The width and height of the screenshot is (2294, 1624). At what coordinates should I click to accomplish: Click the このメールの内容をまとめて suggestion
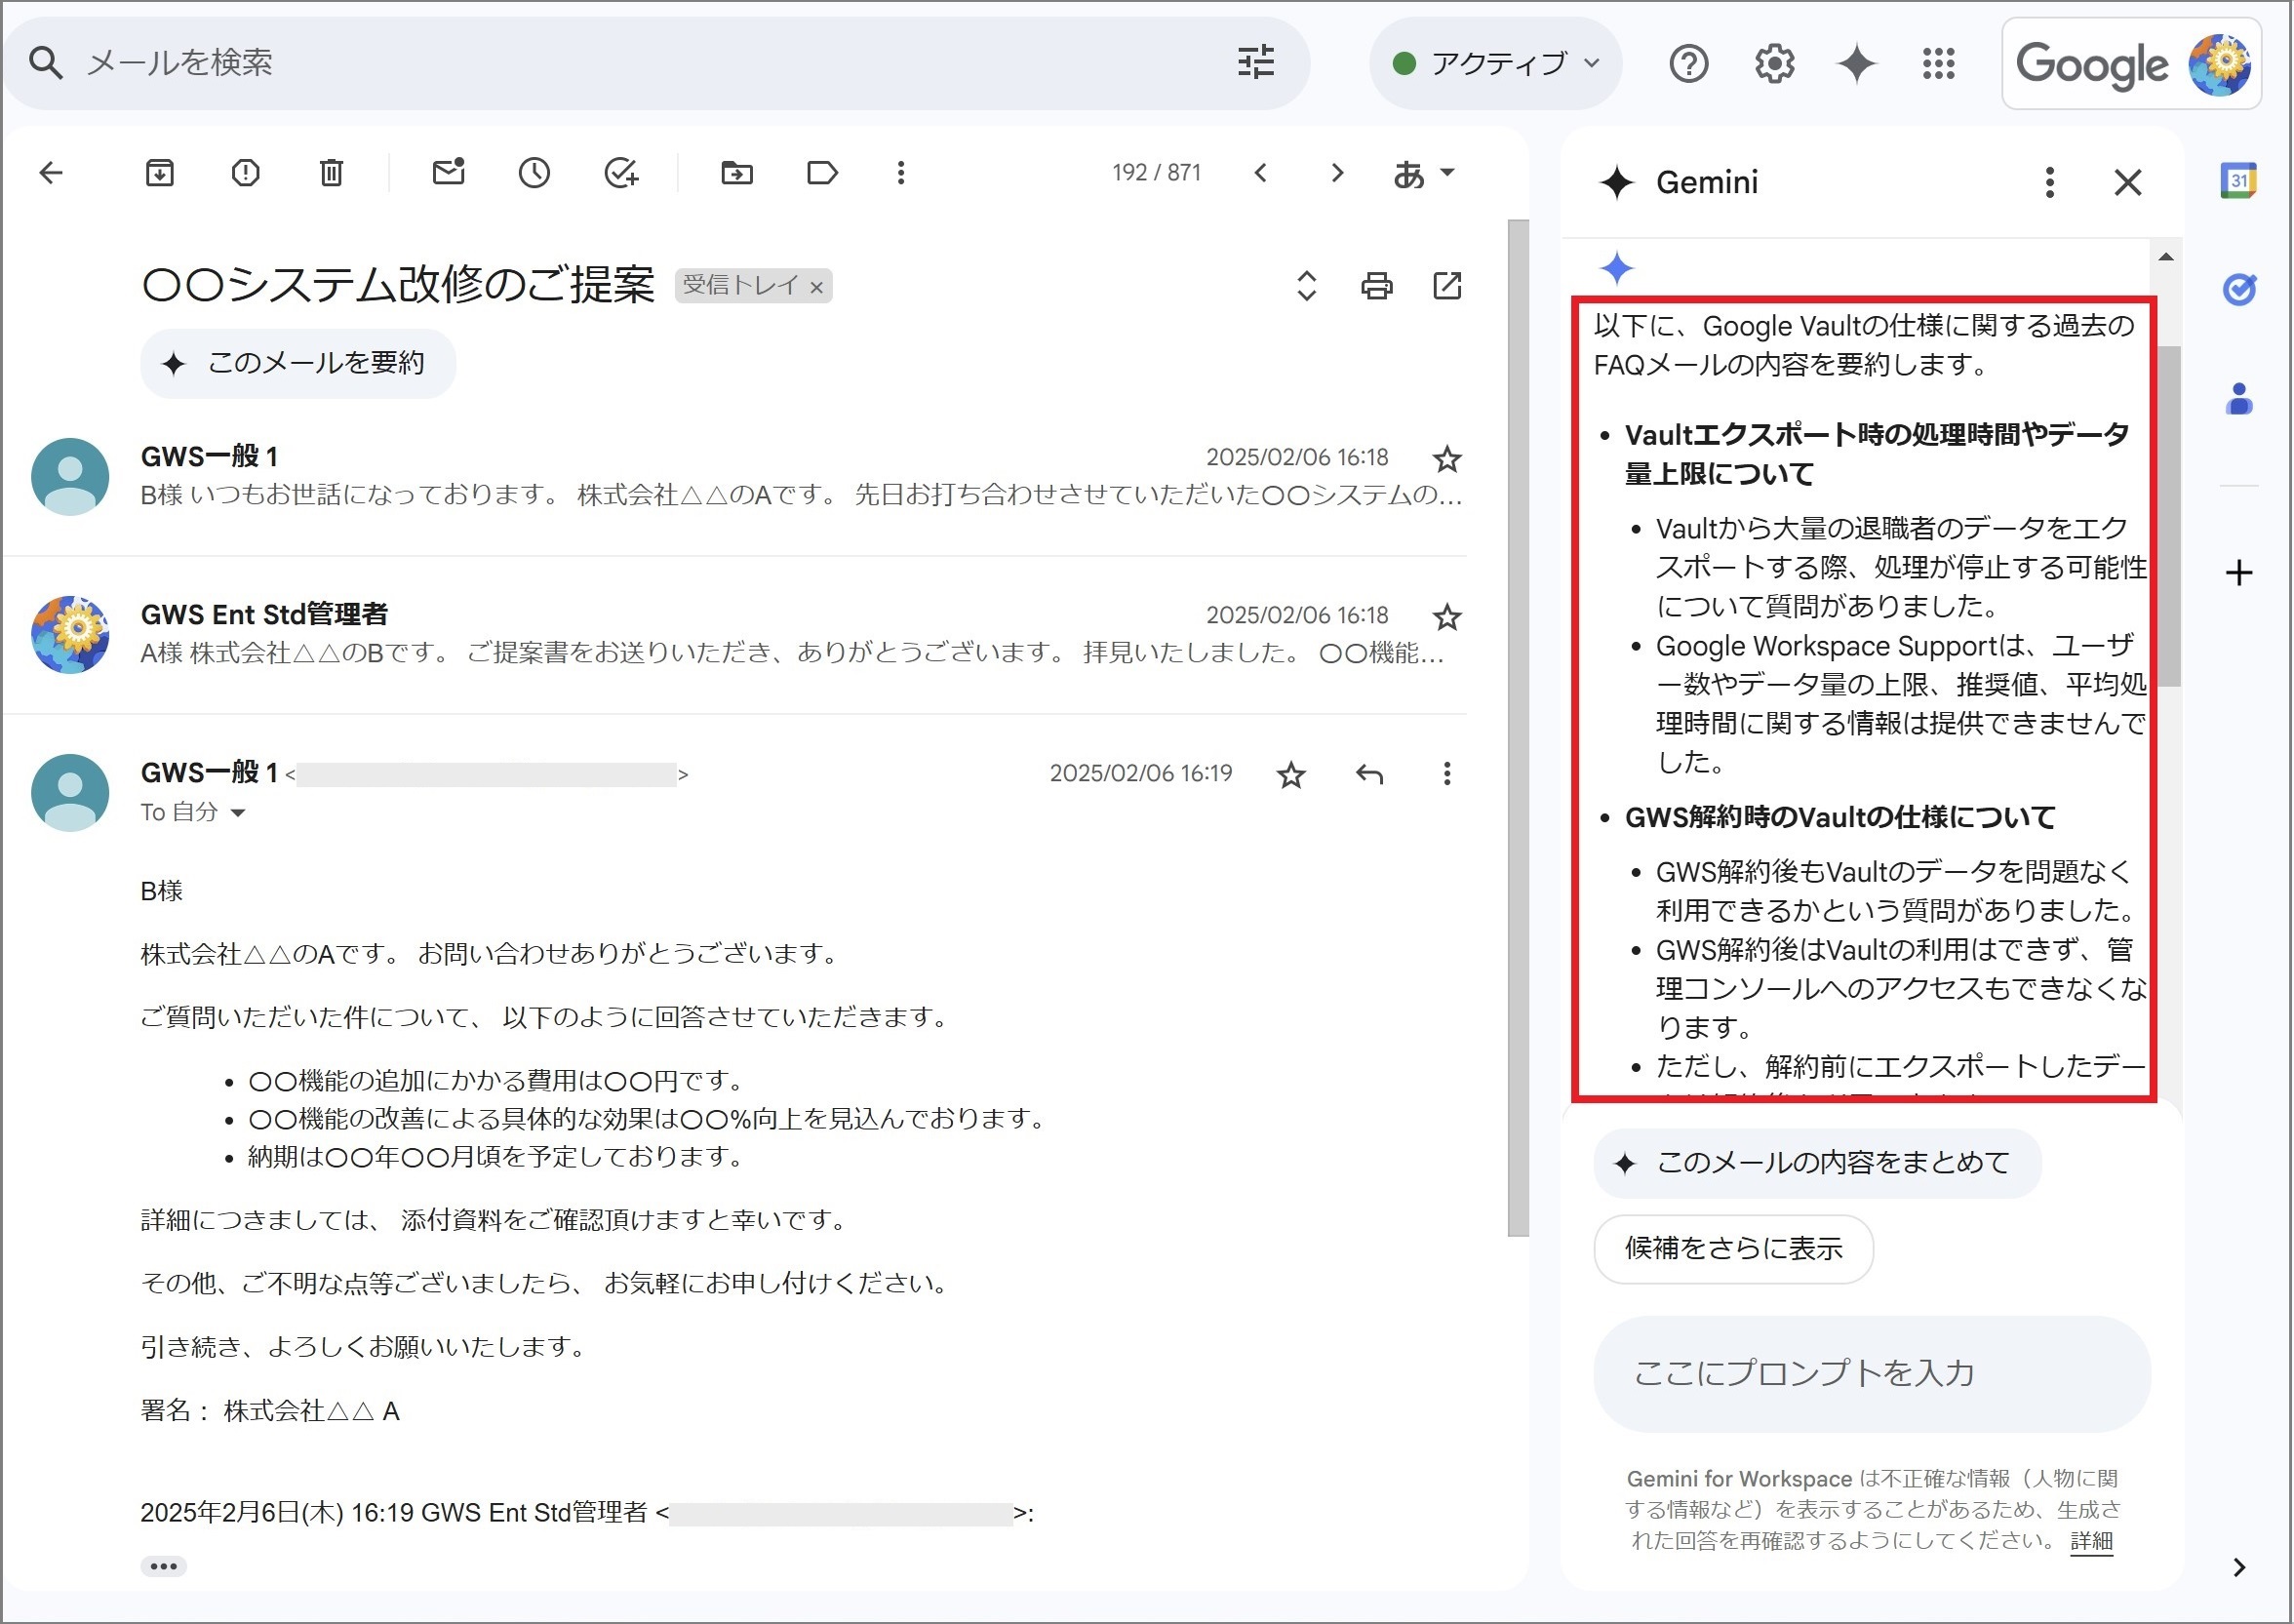pos(1817,1164)
